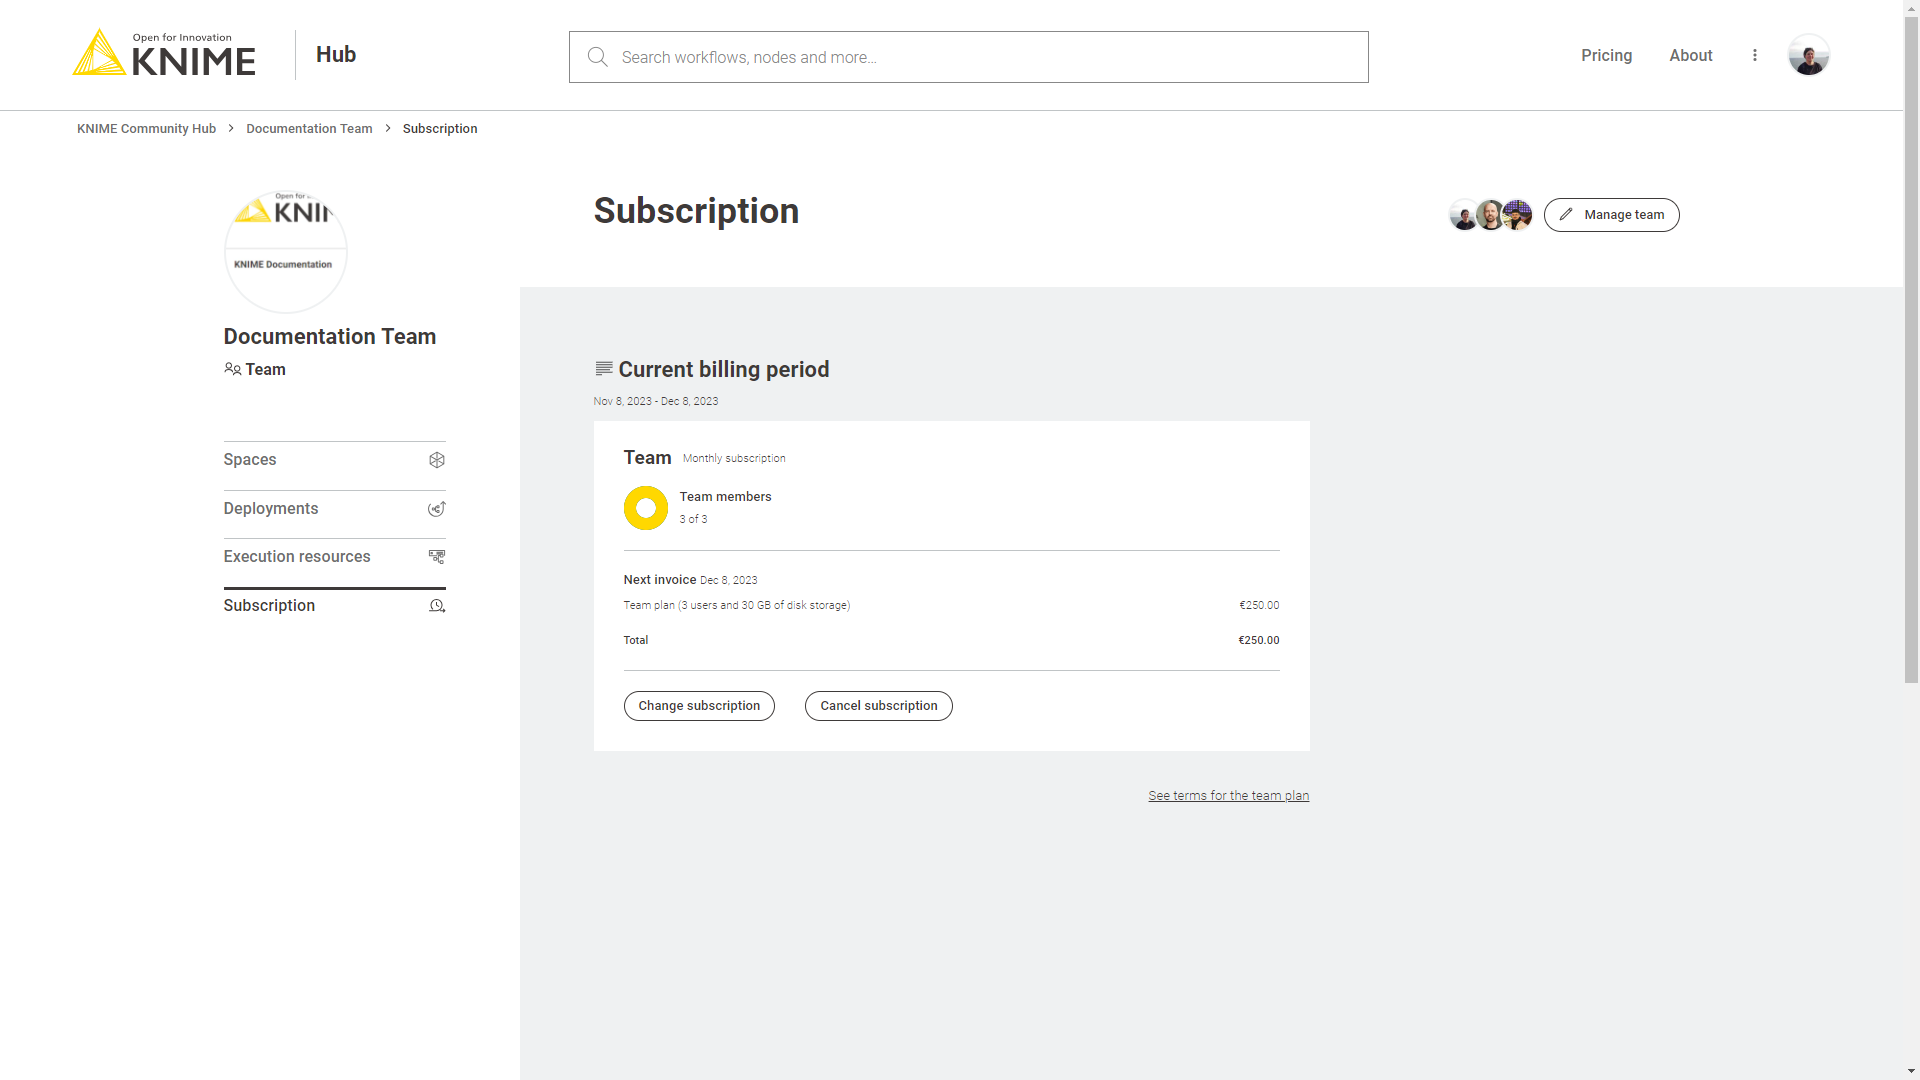Click the Subscription panel icon
The height and width of the screenshot is (1080, 1920).
(x=436, y=605)
